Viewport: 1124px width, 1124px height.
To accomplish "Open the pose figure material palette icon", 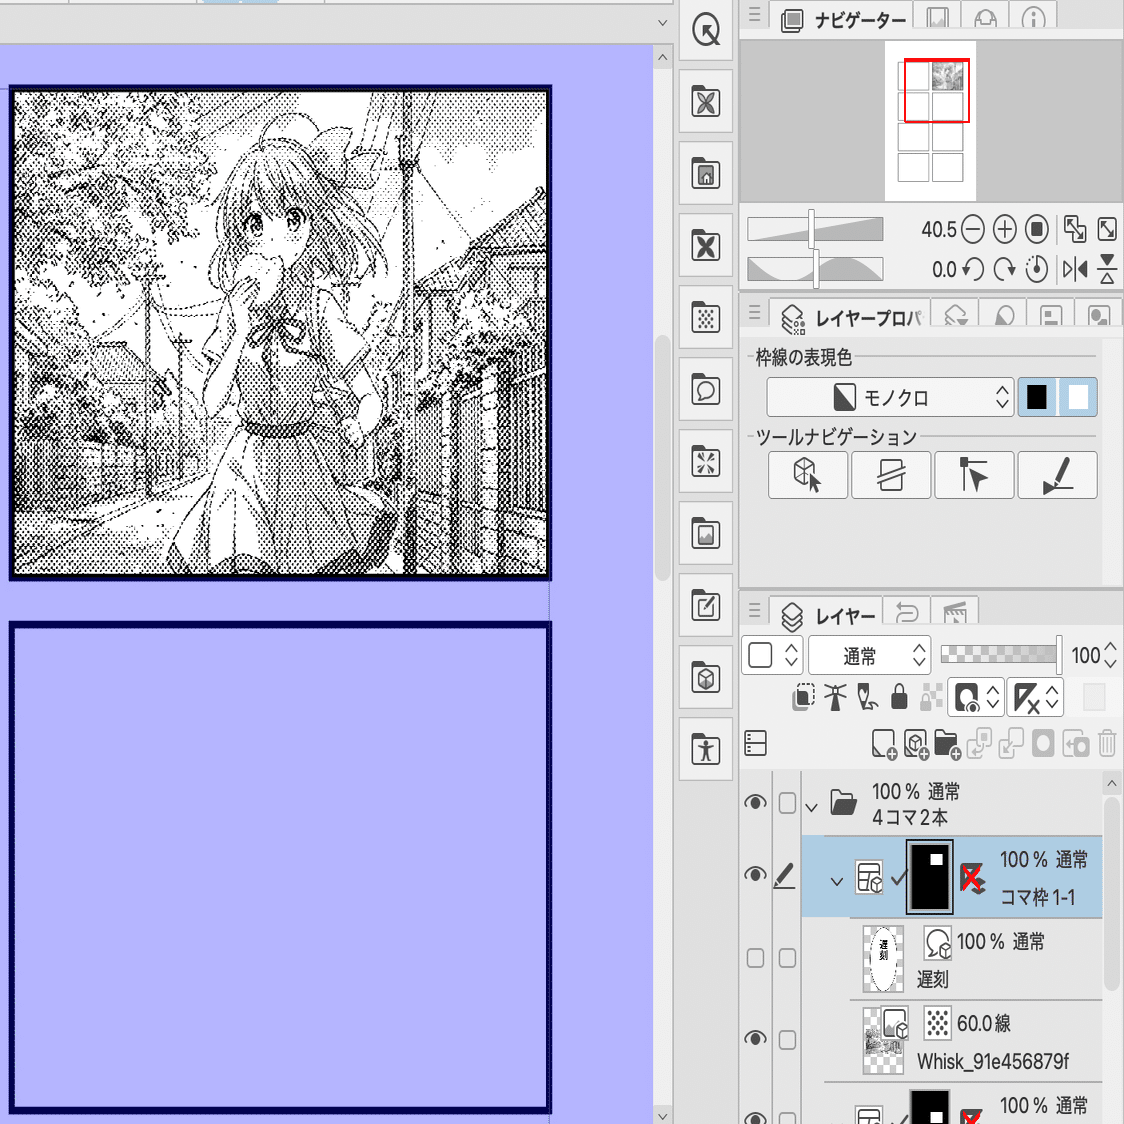I will click(706, 750).
